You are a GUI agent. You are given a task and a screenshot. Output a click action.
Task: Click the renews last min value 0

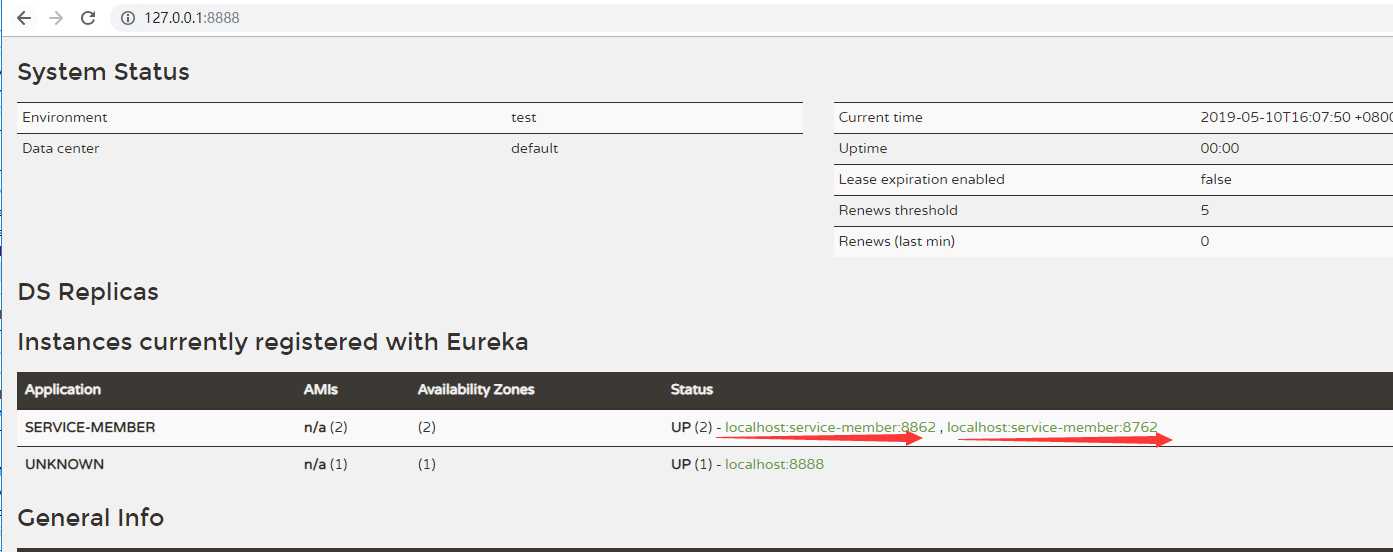(1205, 241)
